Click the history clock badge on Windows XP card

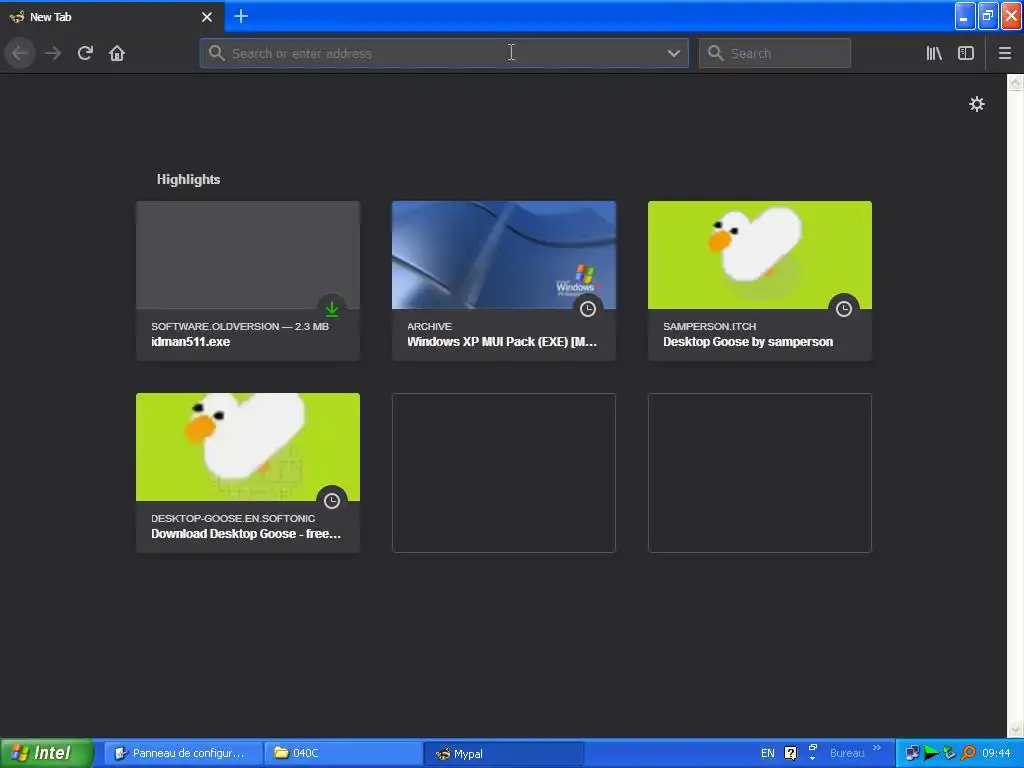click(588, 309)
